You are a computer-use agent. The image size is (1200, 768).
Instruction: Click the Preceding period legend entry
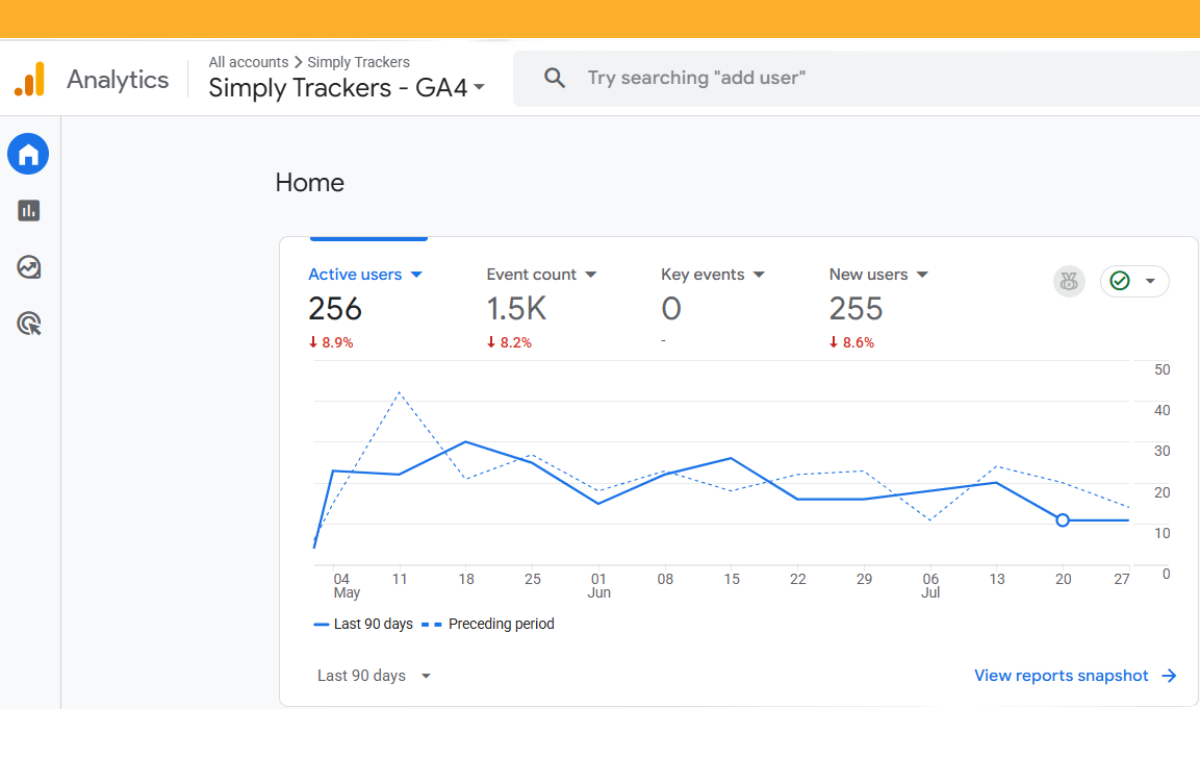(487, 624)
